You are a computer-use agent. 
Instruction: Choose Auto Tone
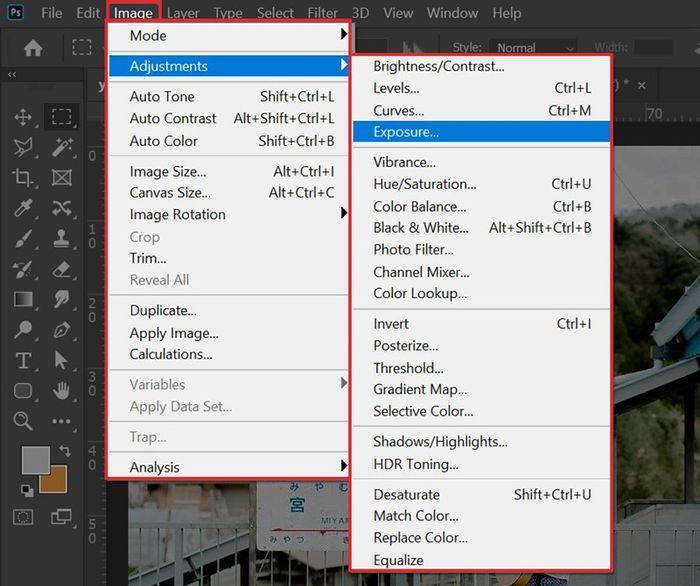pos(229,96)
